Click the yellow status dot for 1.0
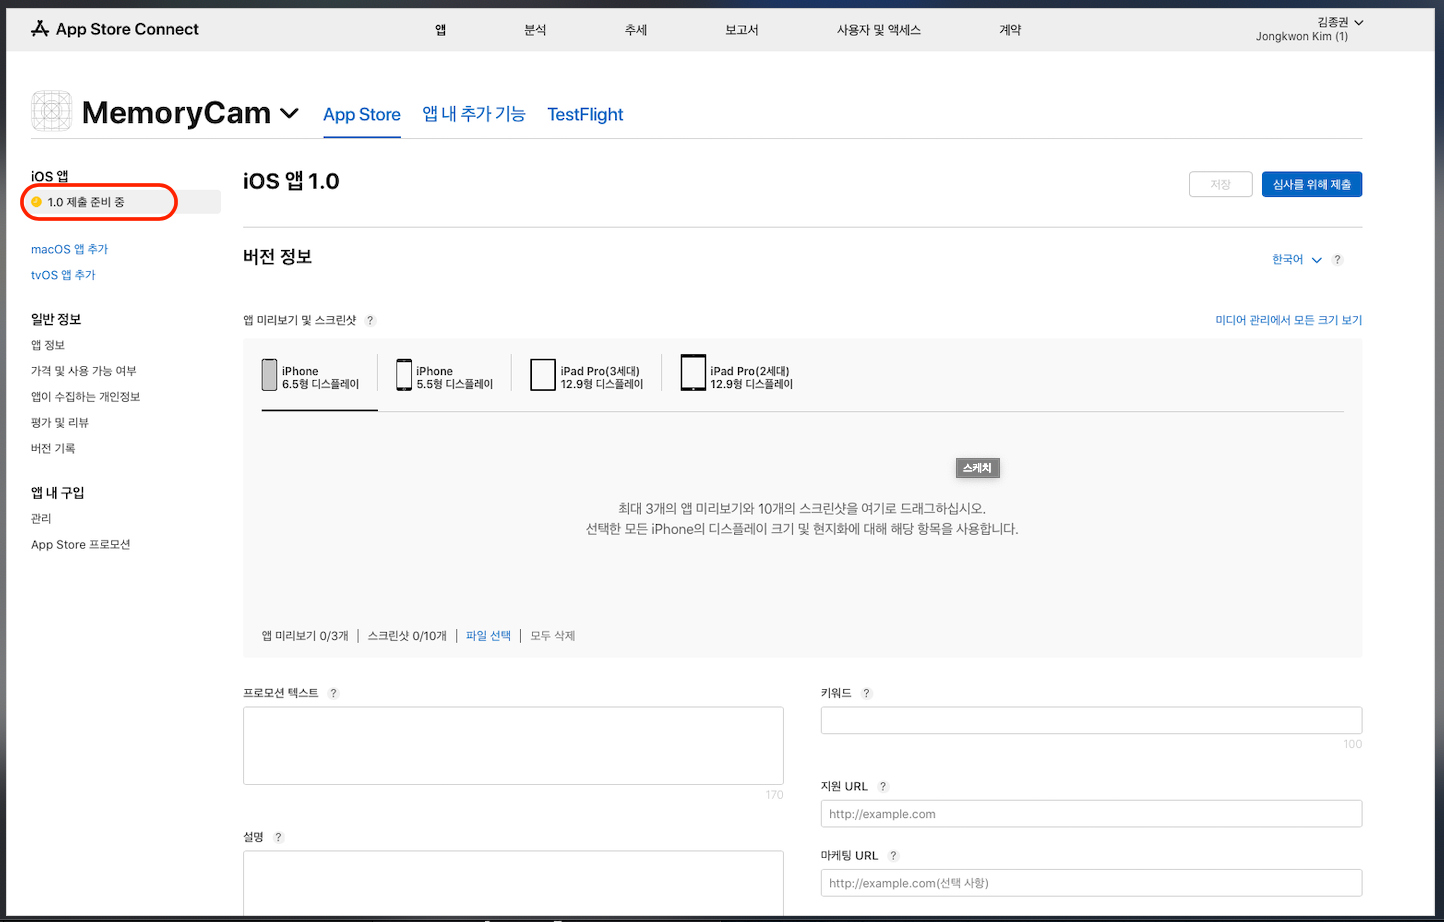Image resolution: width=1444 pixels, height=922 pixels. pos(37,202)
